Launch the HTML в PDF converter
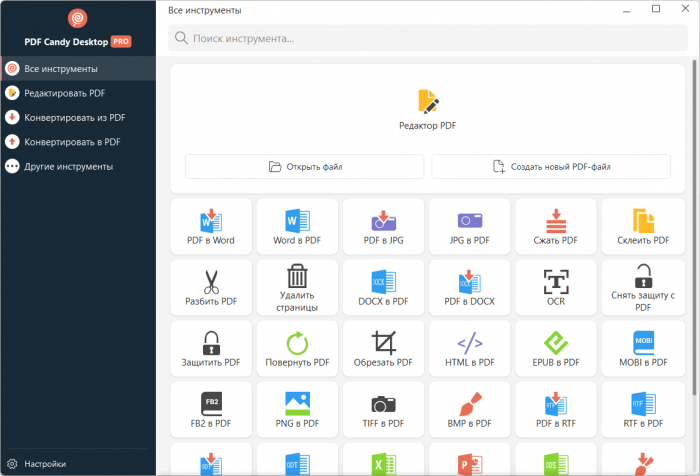 coord(470,349)
